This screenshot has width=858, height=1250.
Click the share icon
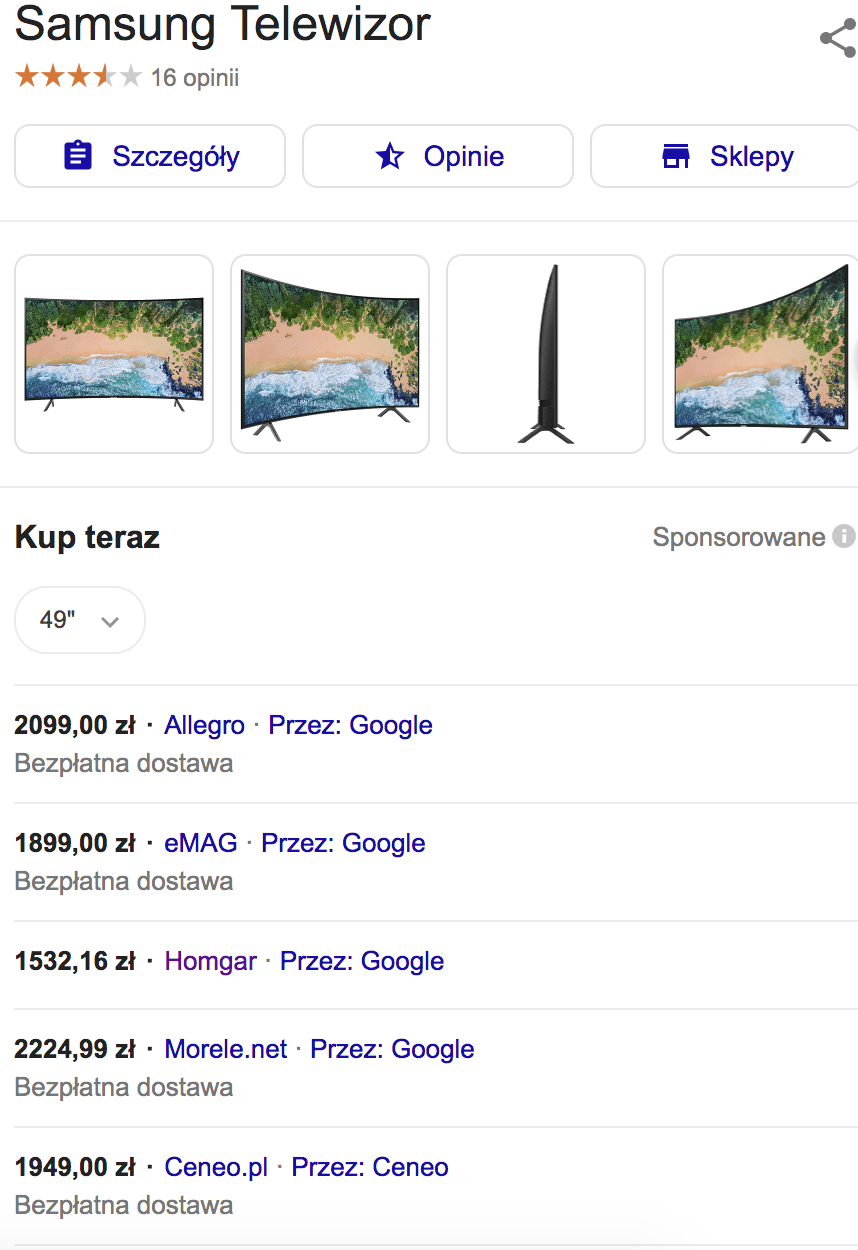tap(836, 39)
